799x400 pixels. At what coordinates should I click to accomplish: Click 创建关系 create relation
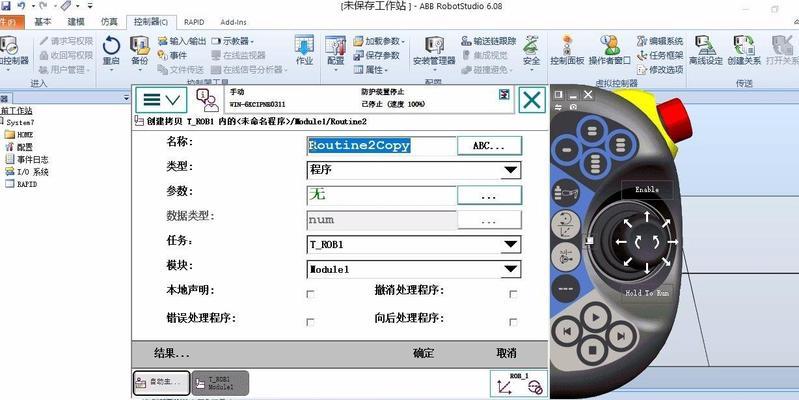744,50
